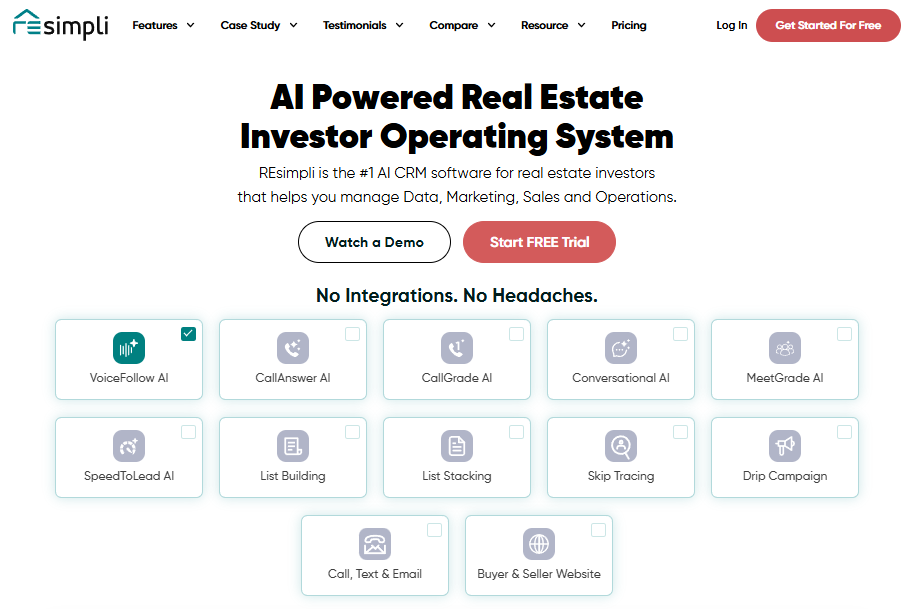
Task: Select the Pricing menu item
Action: [x=628, y=25]
